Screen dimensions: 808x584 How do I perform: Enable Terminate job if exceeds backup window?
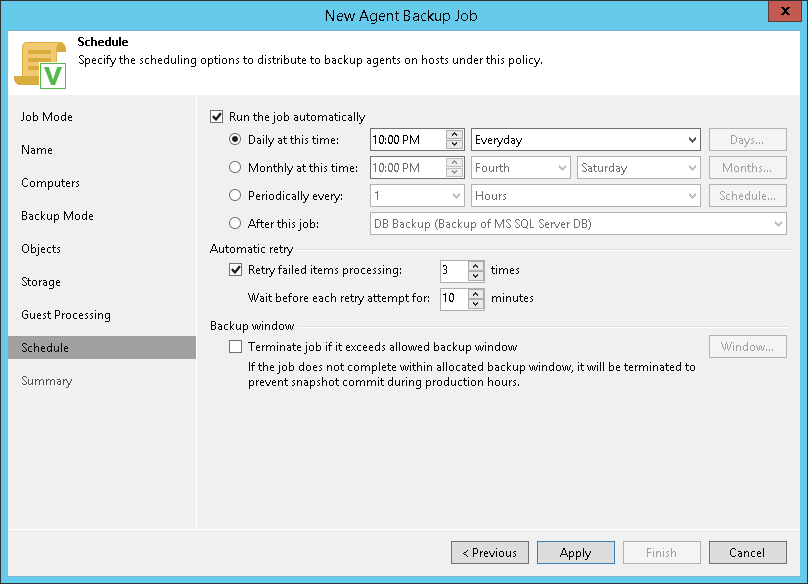tap(236, 347)
